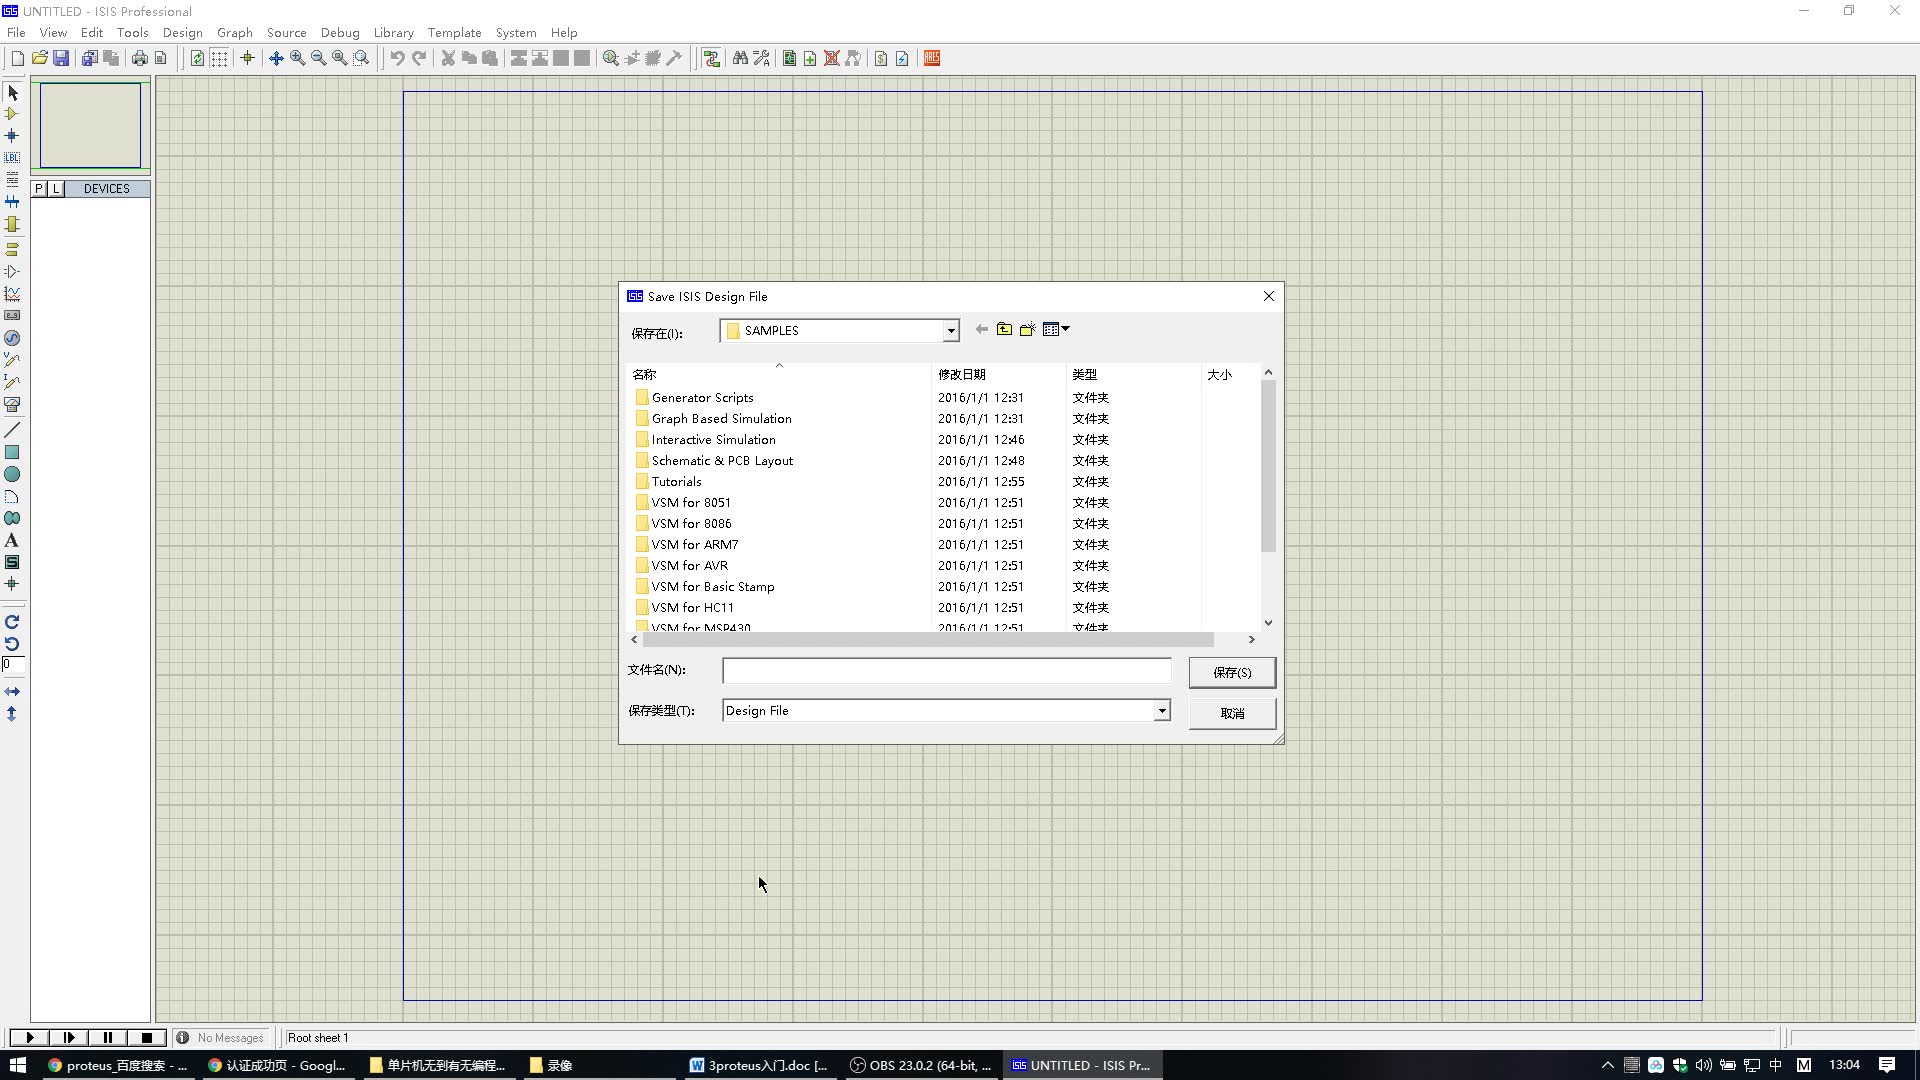
Task: Click the 取消 cancel button
Action: pos(1232,713)
